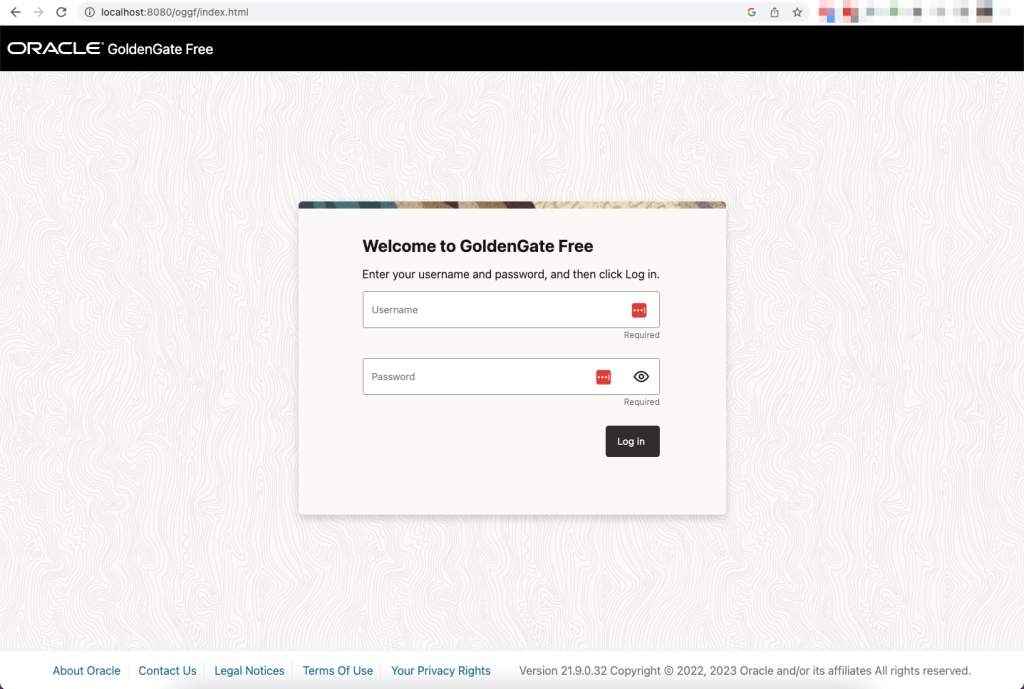Open the share page icon
The height and width of the screenshot is (689, 1024).
[x=774, y=12]
